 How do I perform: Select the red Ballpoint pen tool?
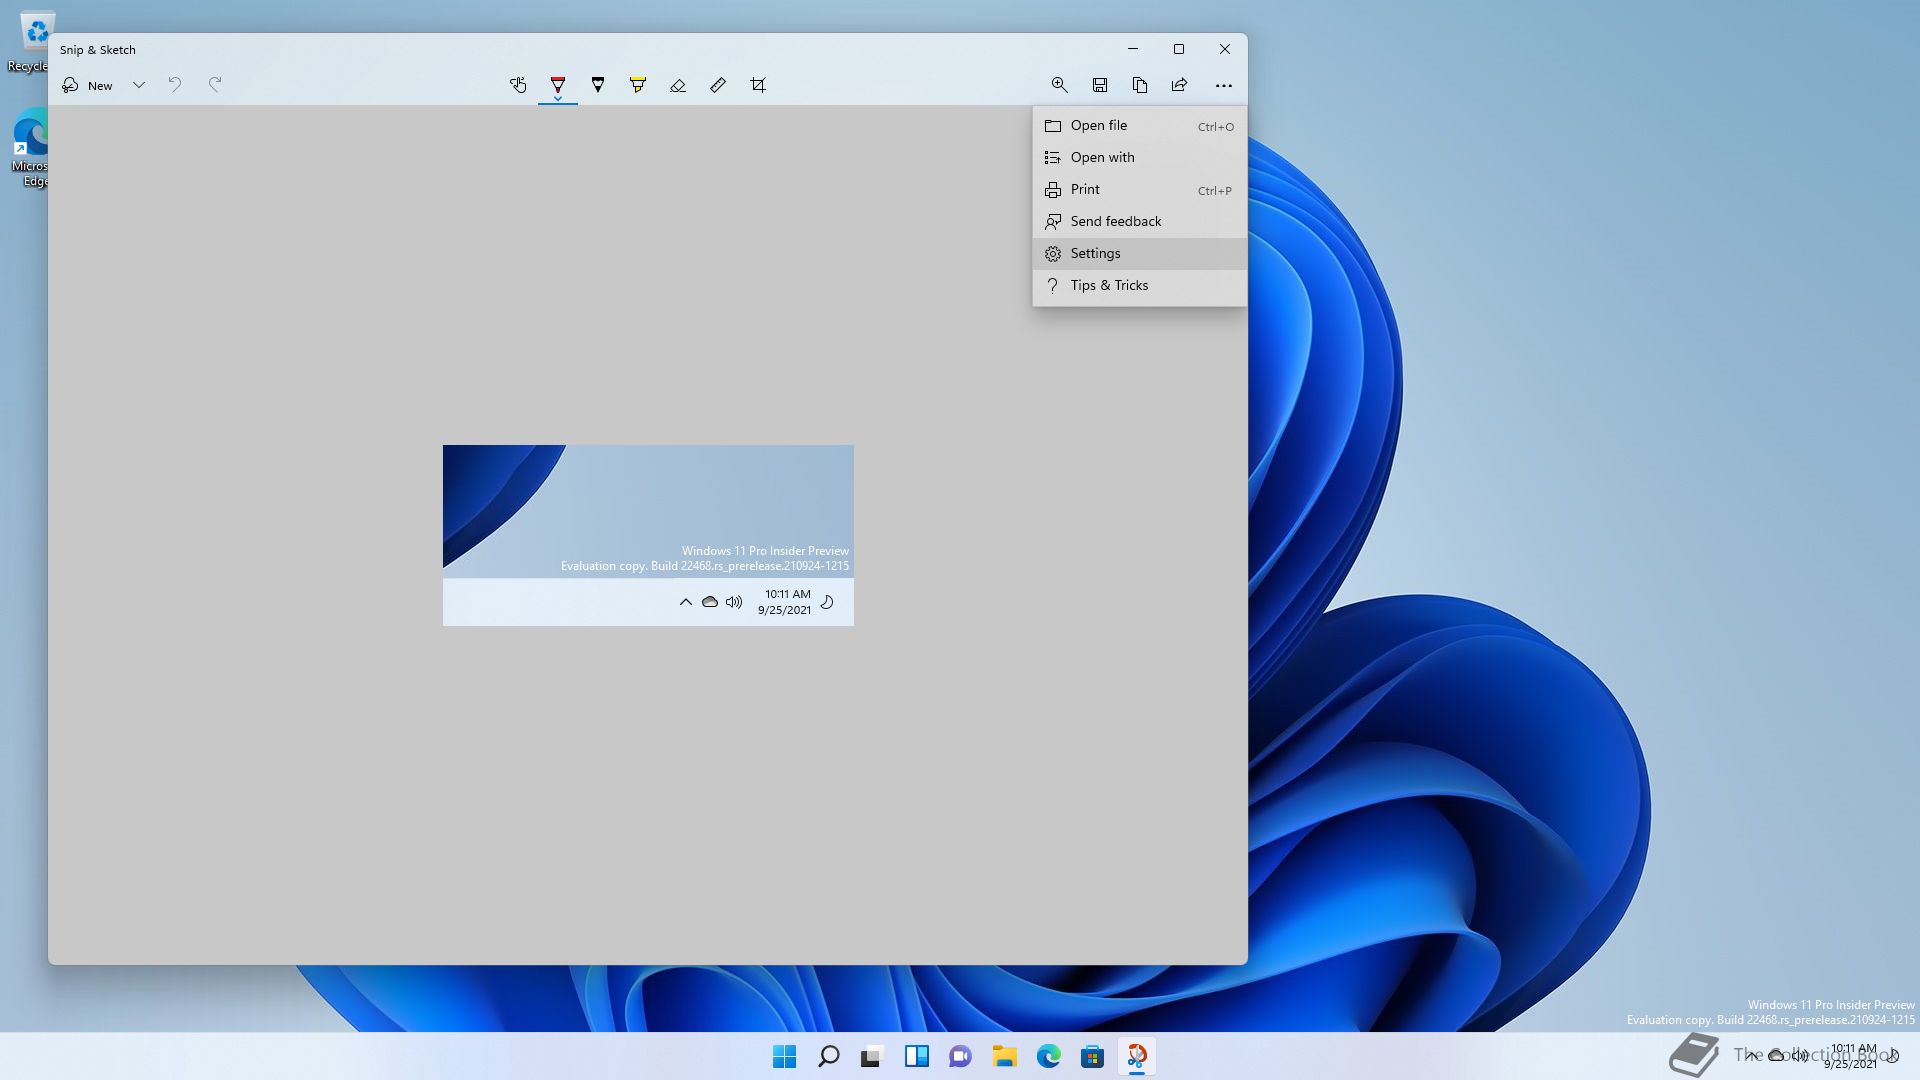tap(558, 85)
